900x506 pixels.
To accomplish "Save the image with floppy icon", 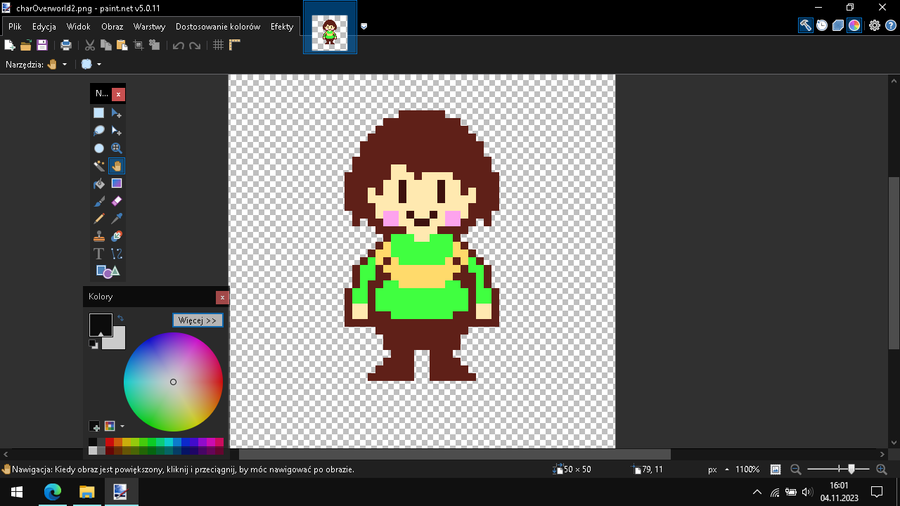I will coord(42,45).
